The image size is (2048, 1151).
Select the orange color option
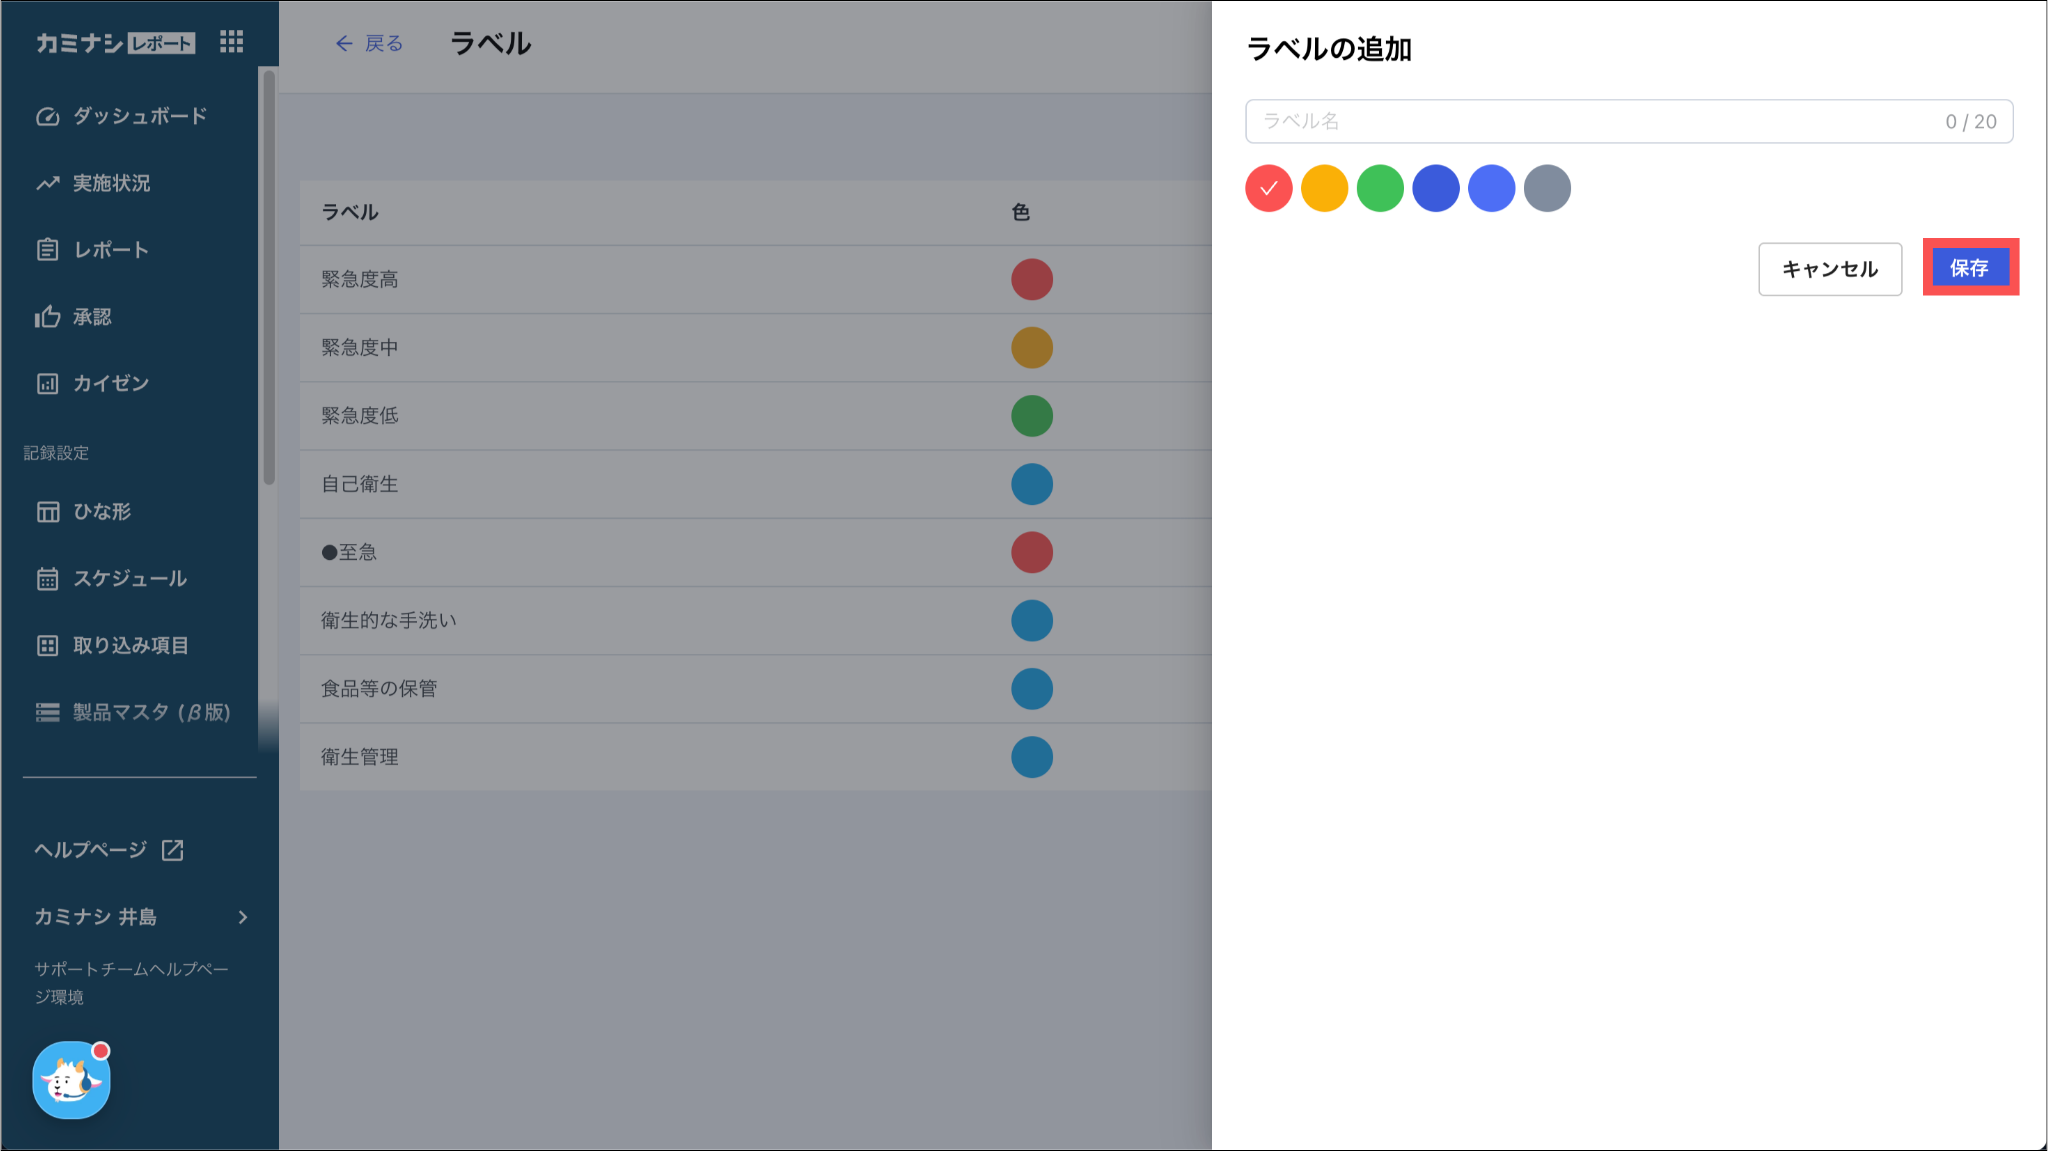1324,188
